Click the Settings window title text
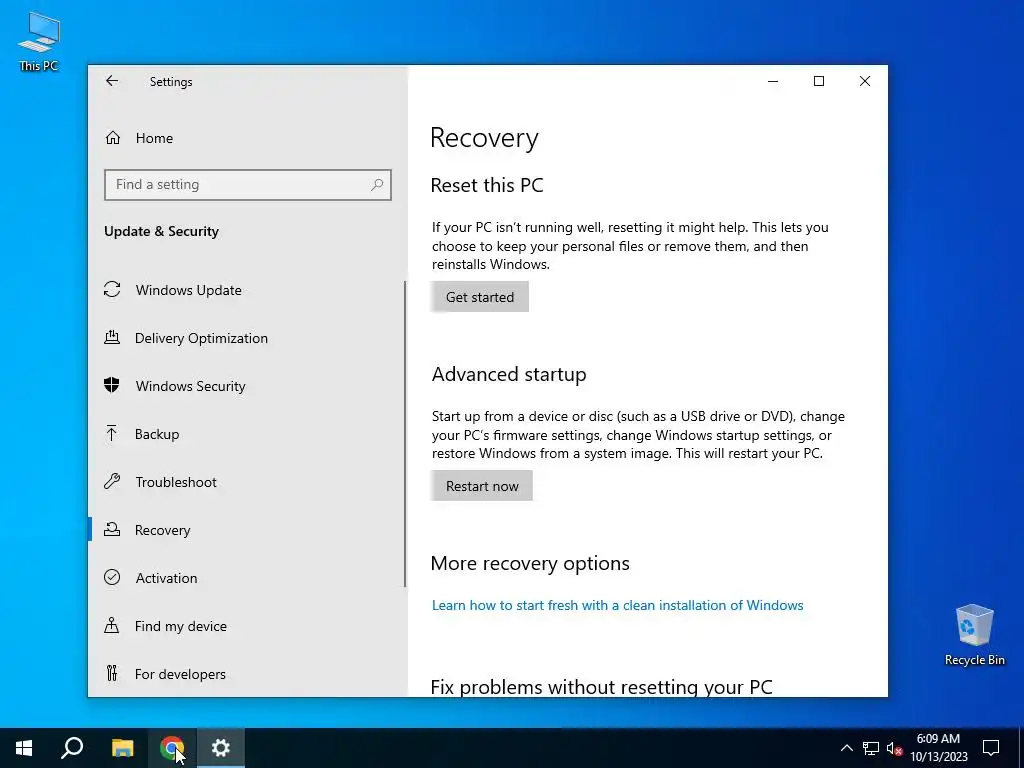The height and width of the screenshot is (768, 1024). tap(170, 82)
